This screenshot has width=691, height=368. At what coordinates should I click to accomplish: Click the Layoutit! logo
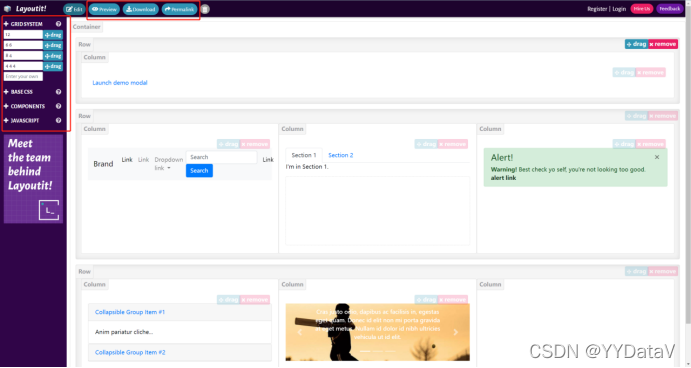click(26, 9)
